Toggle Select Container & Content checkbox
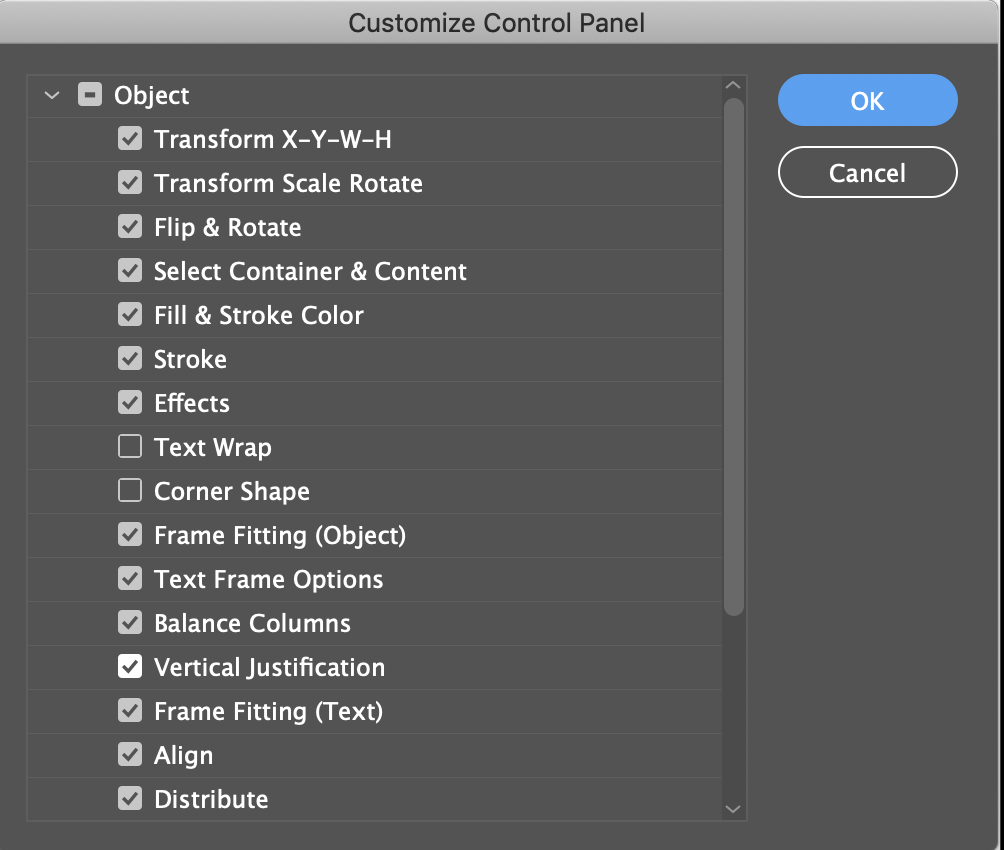The image size is (1004, 850). pyautogui.click(x=130, y=271)
